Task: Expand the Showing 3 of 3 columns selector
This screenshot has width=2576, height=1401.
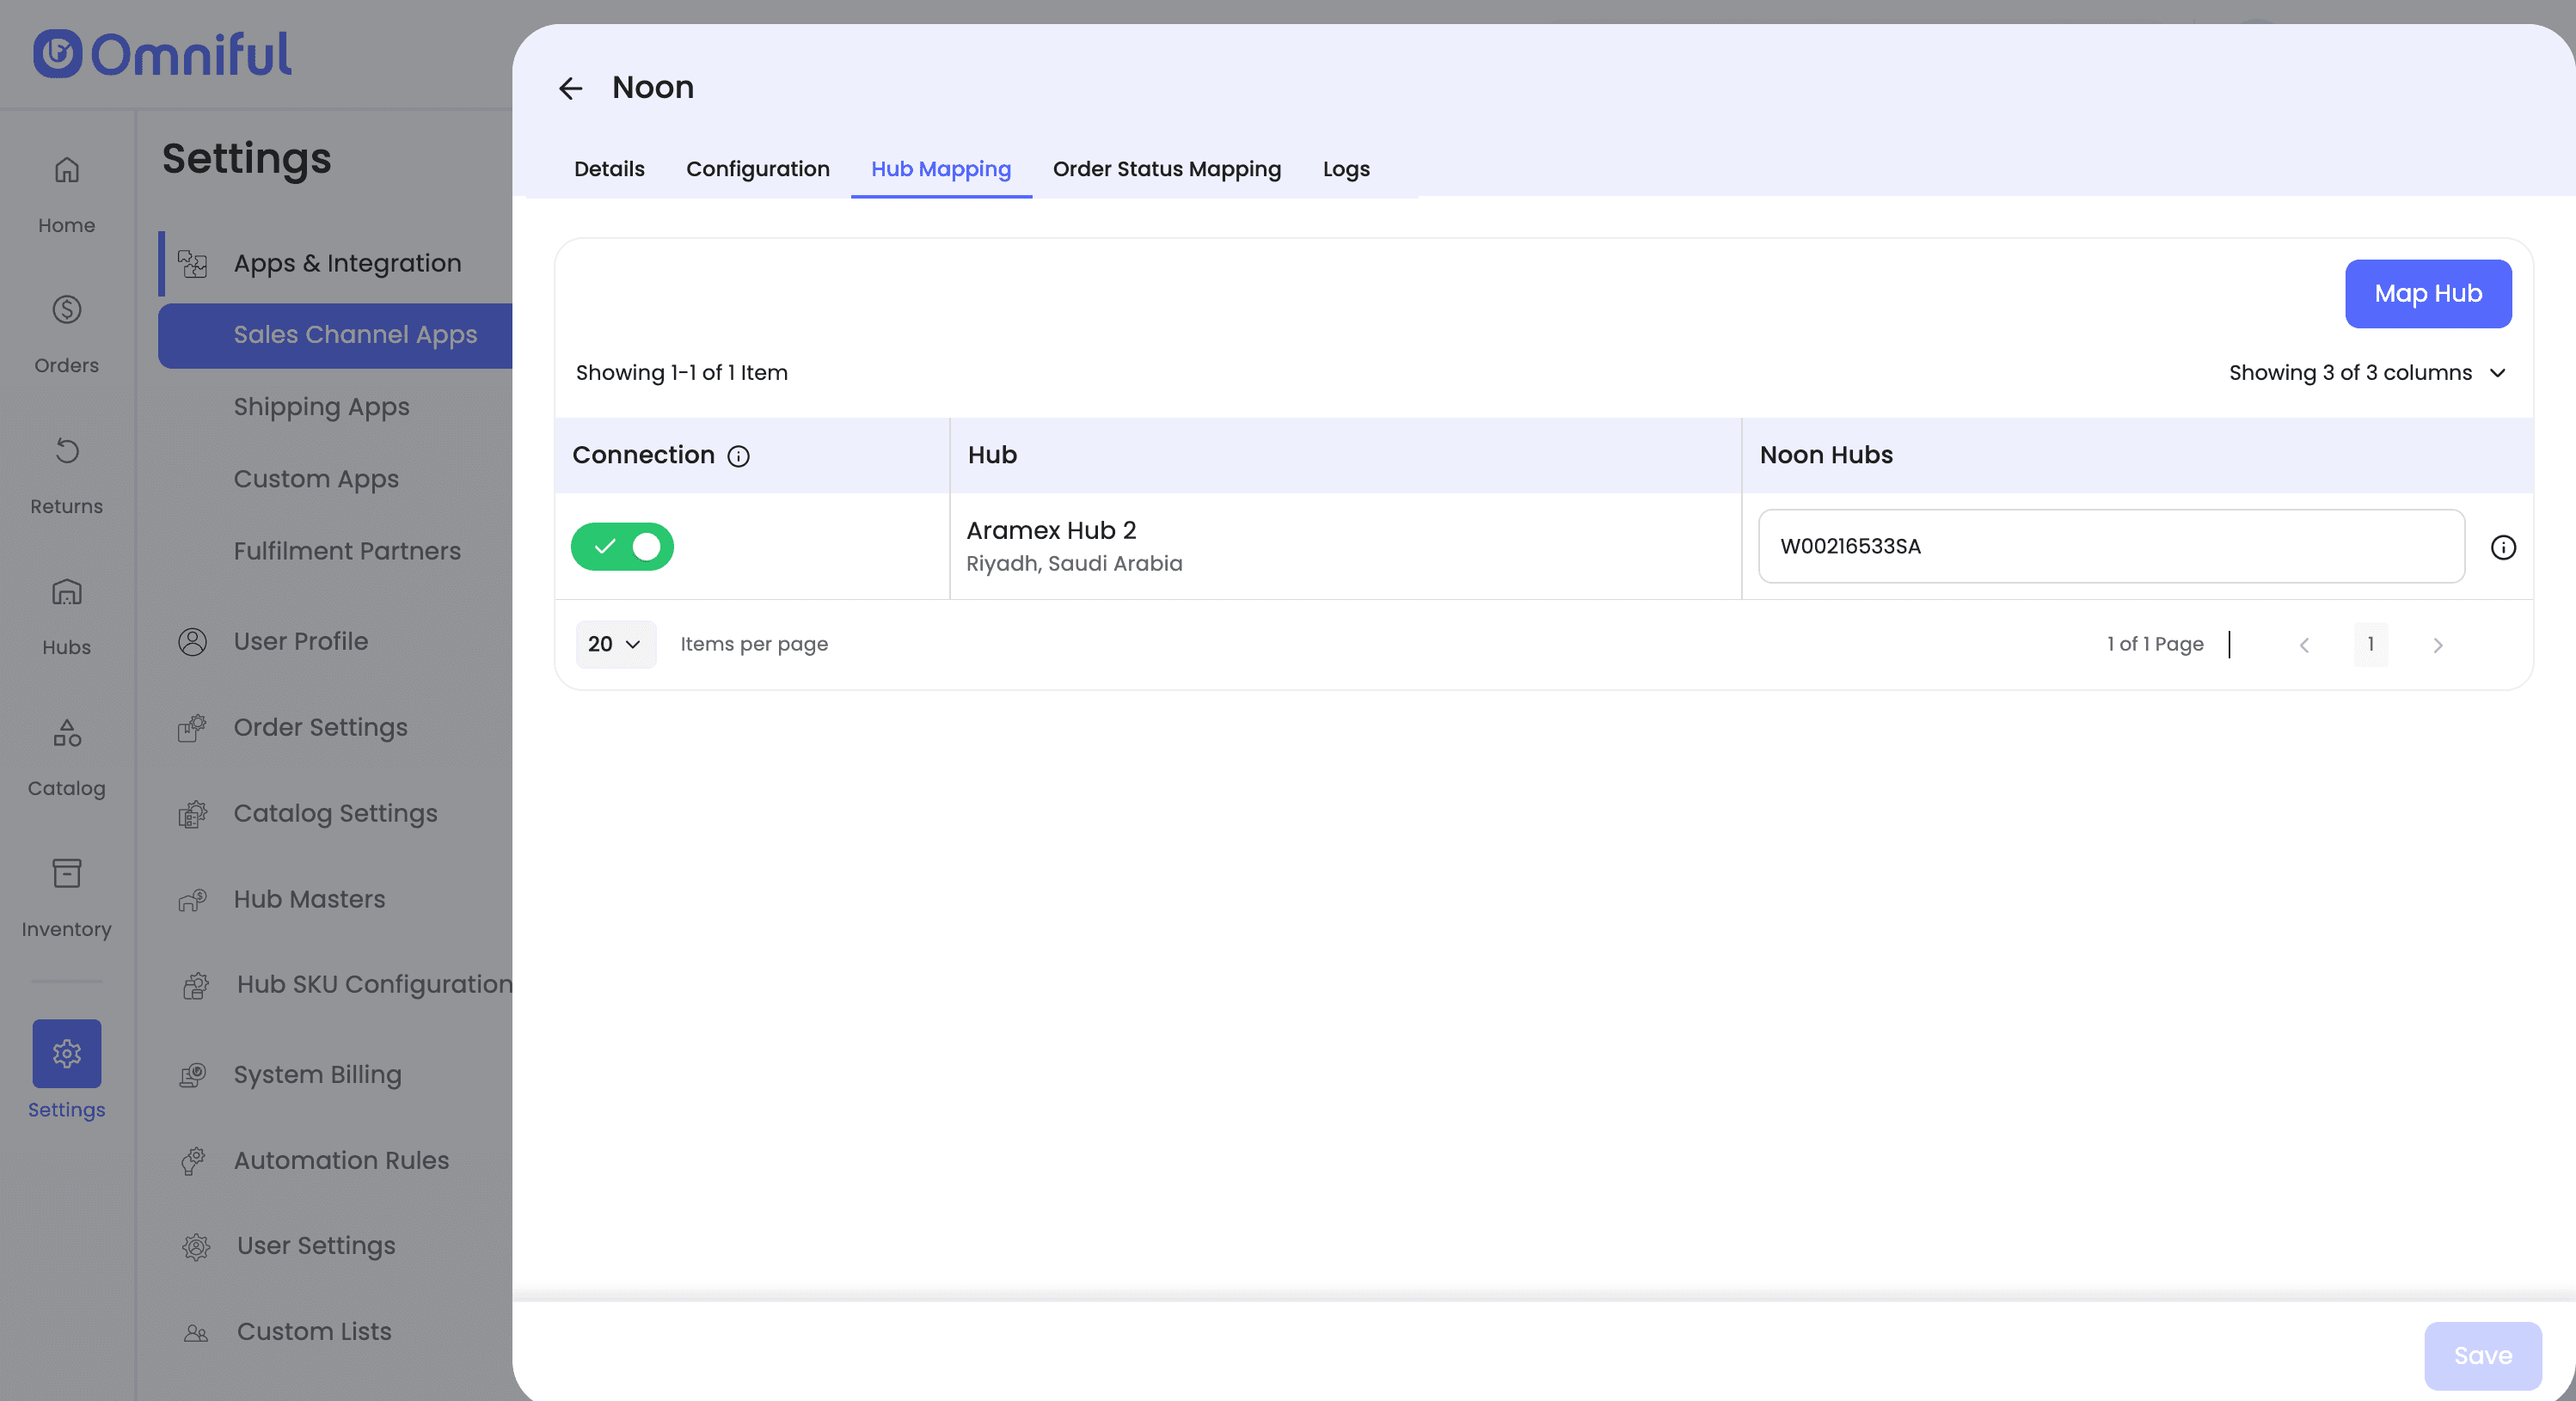Action: pyautogui.click(x=2367, y=373)
